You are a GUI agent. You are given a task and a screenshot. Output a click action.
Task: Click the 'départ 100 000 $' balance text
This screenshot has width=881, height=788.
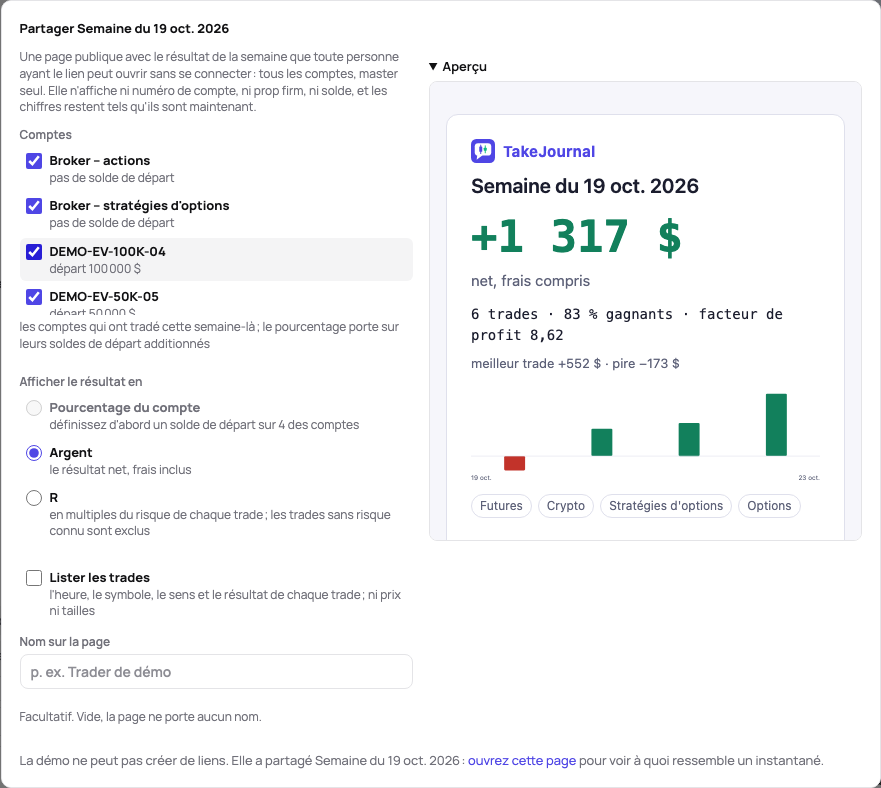tap(95, 269)
